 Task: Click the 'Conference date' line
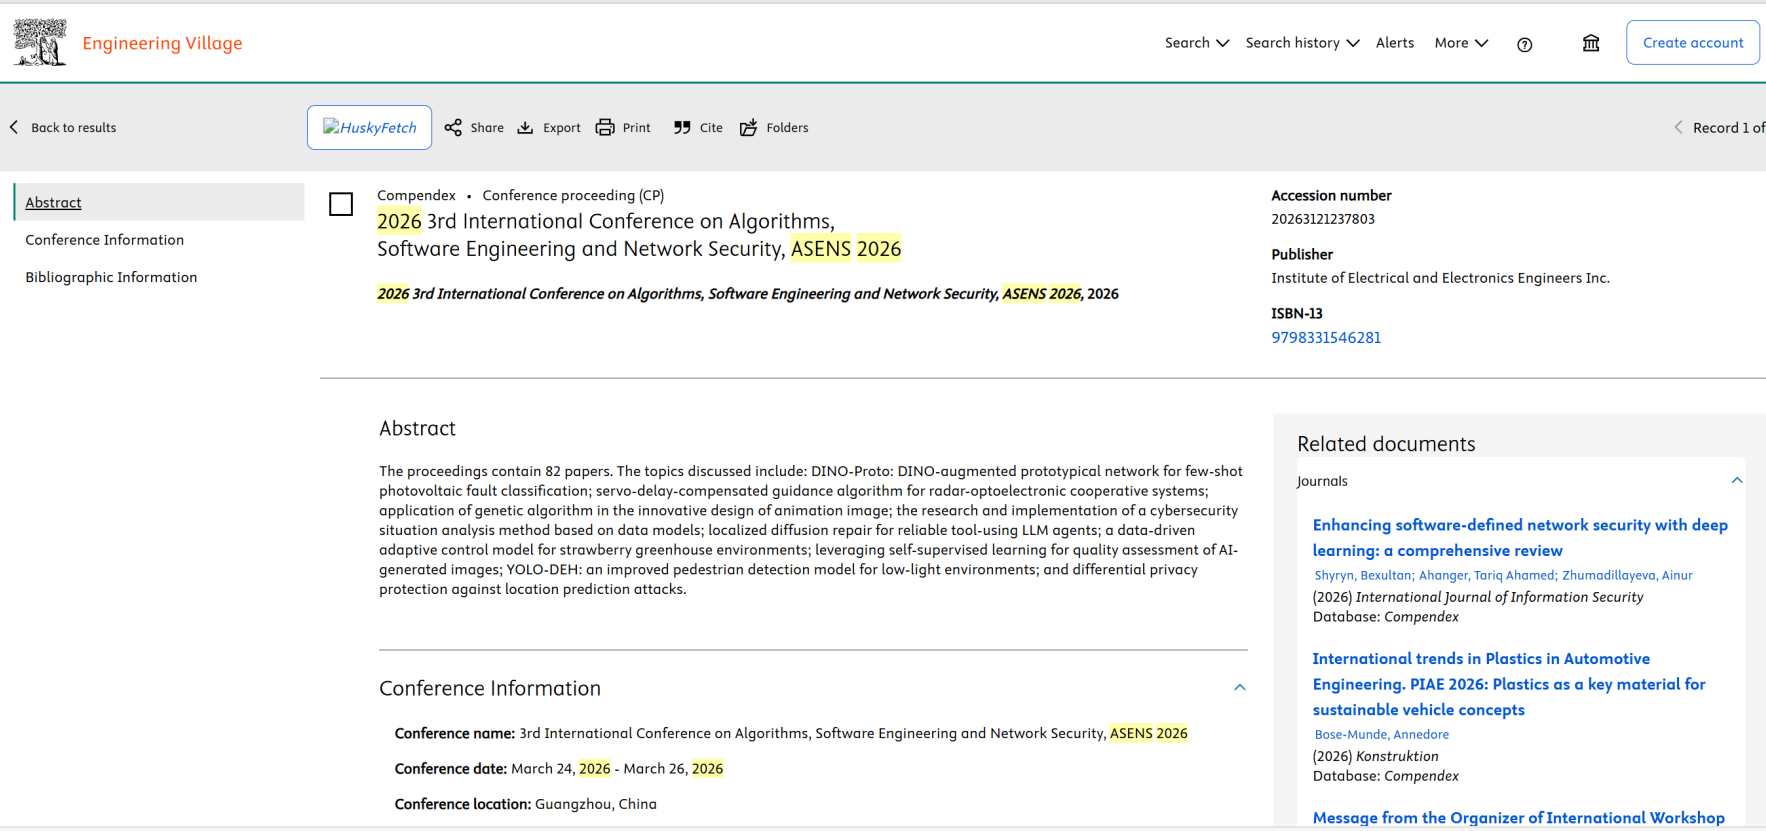(559, 768)
